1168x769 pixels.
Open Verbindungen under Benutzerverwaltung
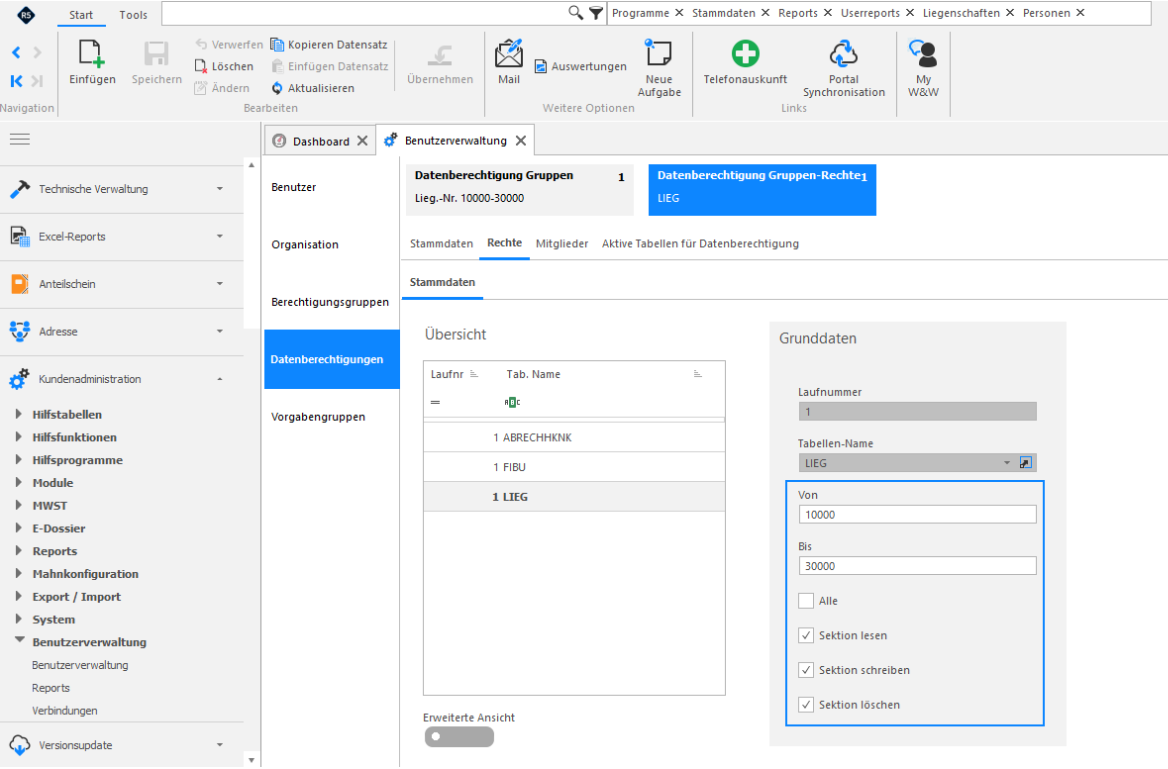coord(65,710)
